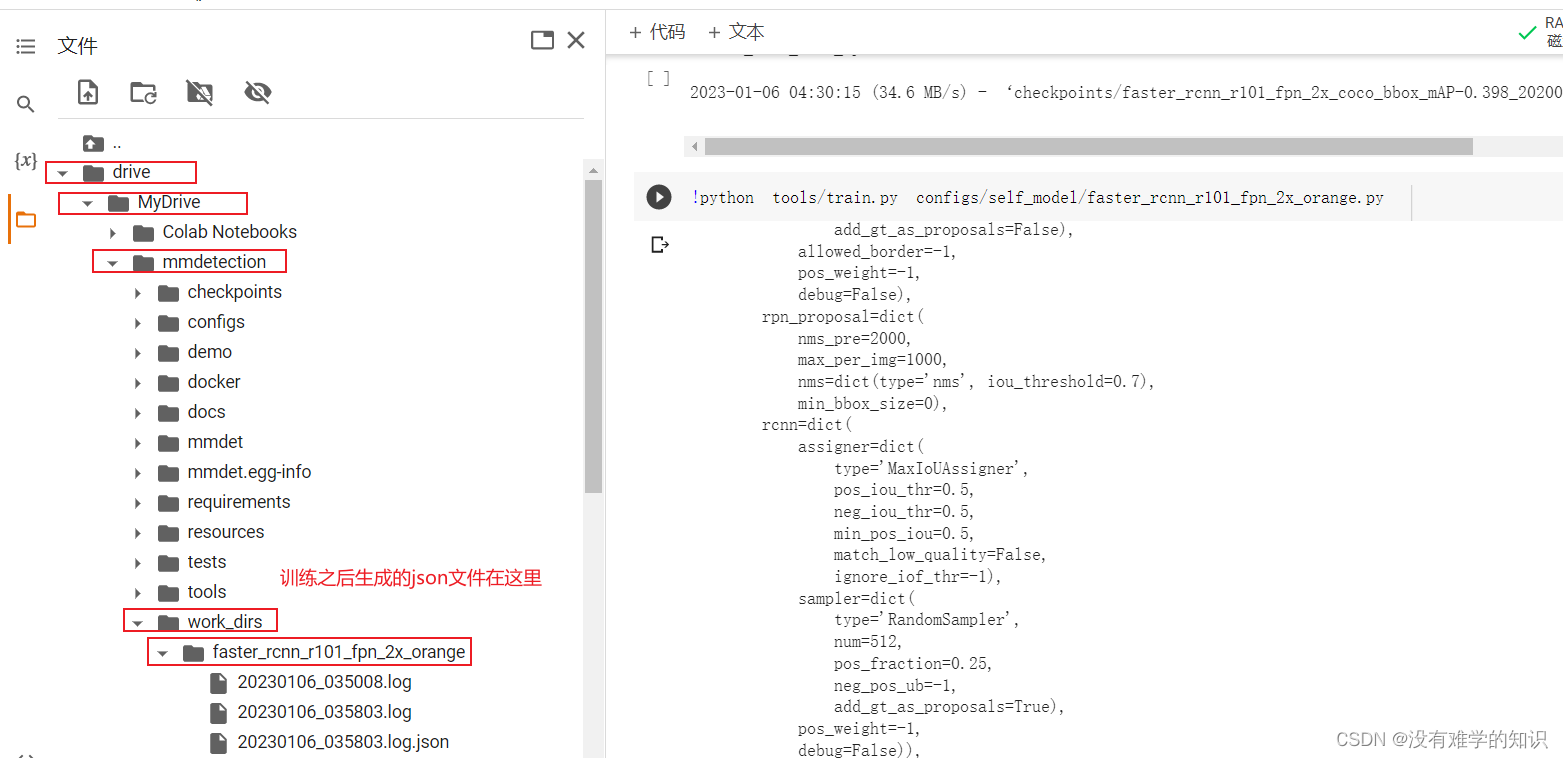Screen dimensions: 1563x758
Task: Expand the tools folder
Action: tap(138, 593)
